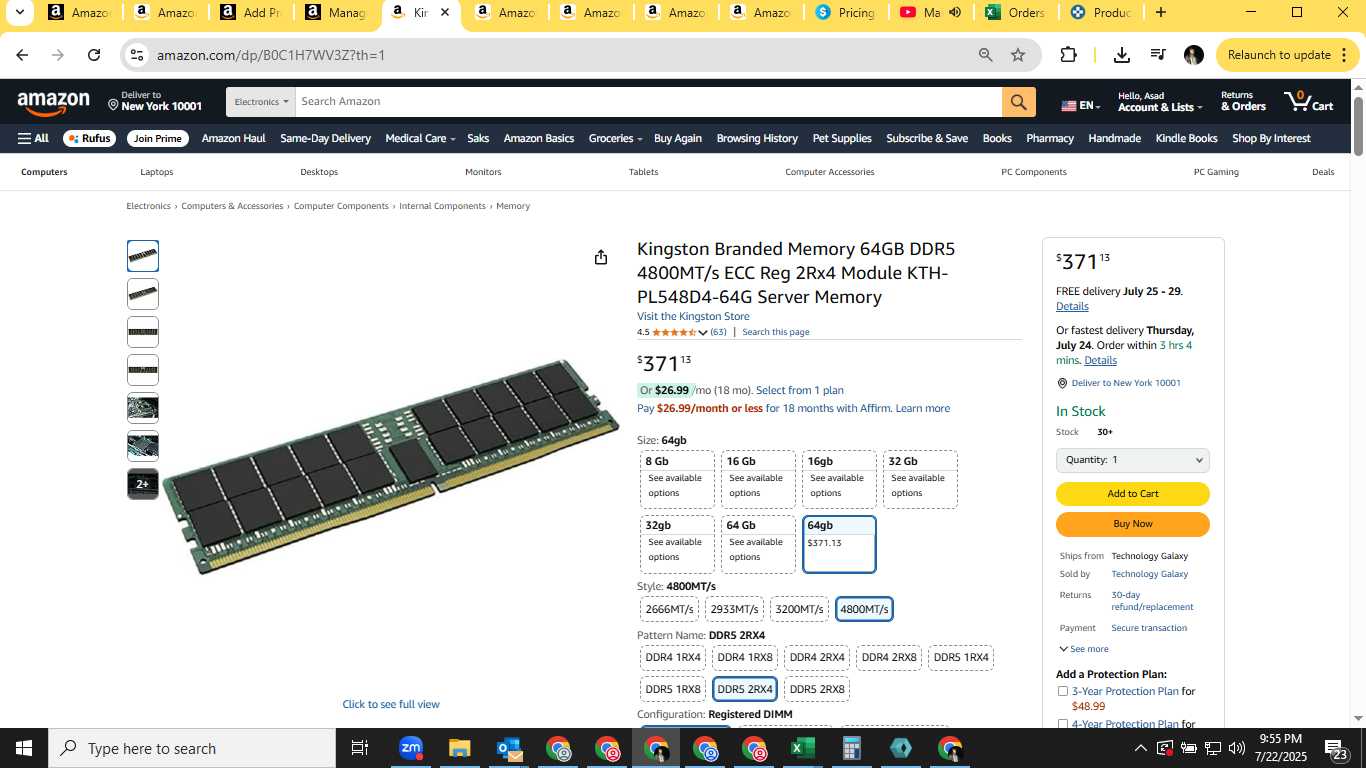Select DDR4 1RX4 pattern
This screenshot has width=1366, height=768.
673,657
